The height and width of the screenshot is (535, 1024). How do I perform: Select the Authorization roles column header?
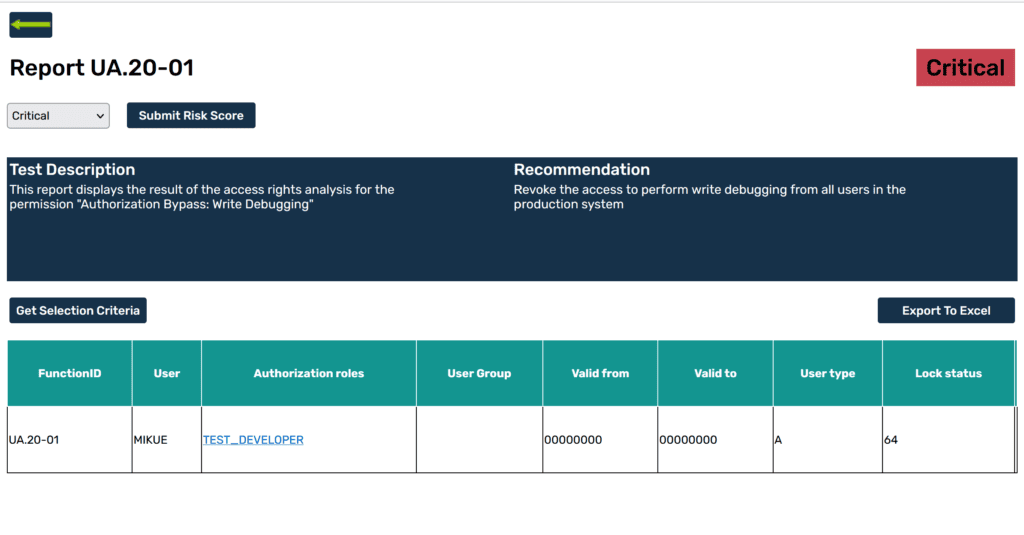pos(309,373)
